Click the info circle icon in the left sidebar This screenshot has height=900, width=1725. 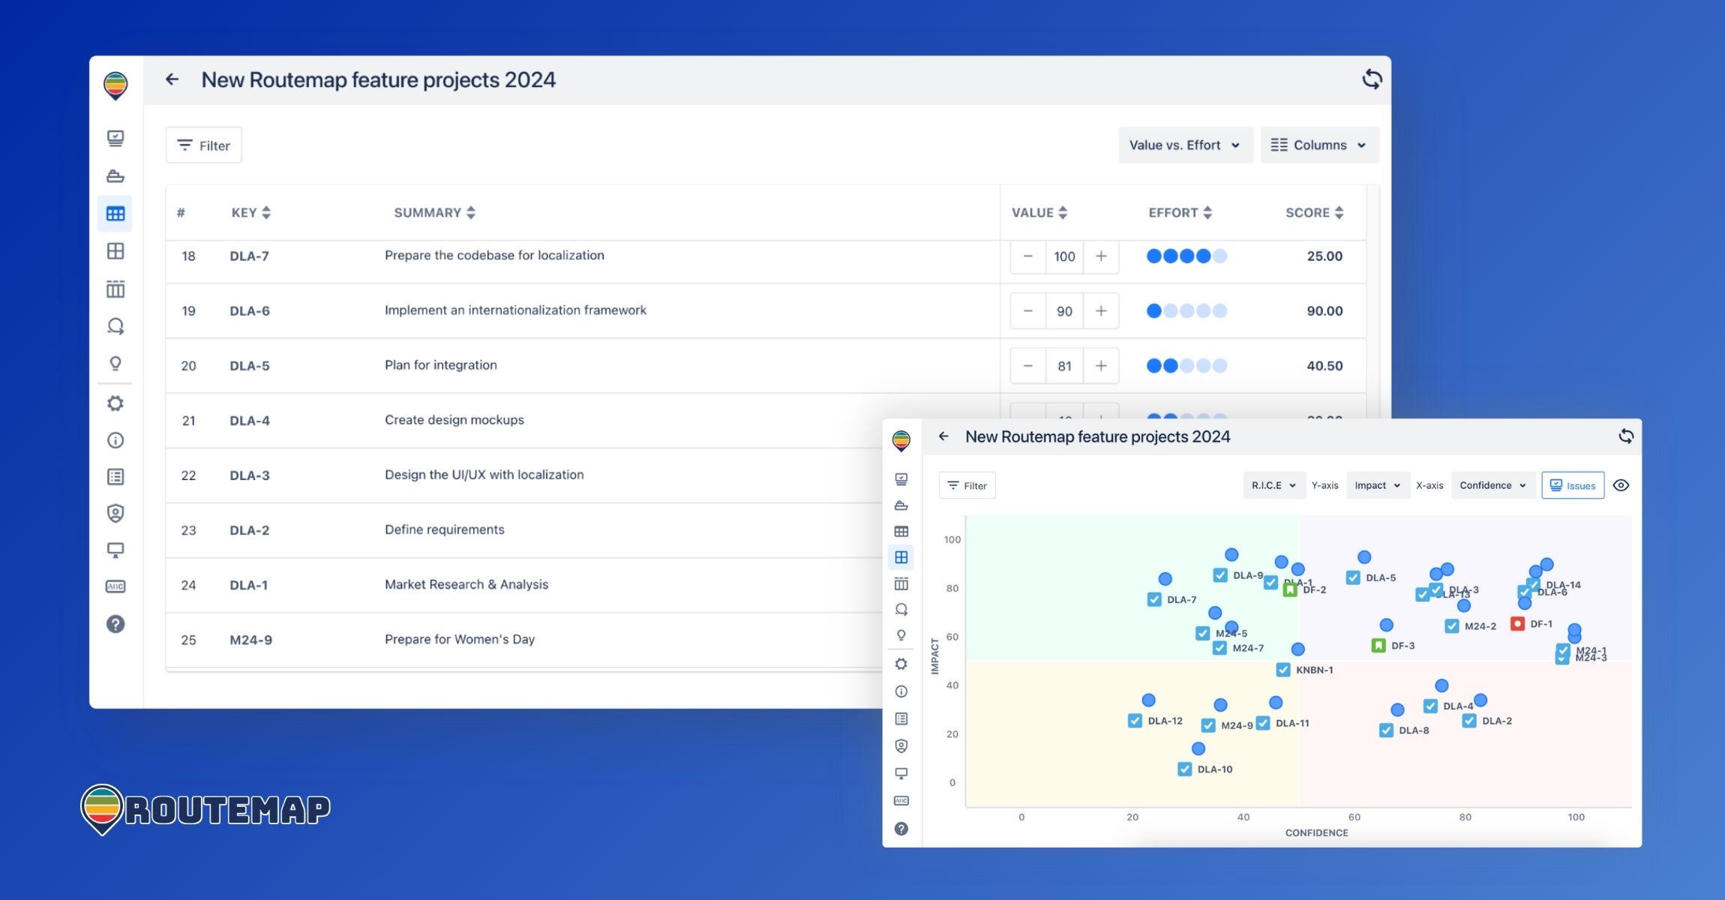pyautogui.click(x=116, y=440)
